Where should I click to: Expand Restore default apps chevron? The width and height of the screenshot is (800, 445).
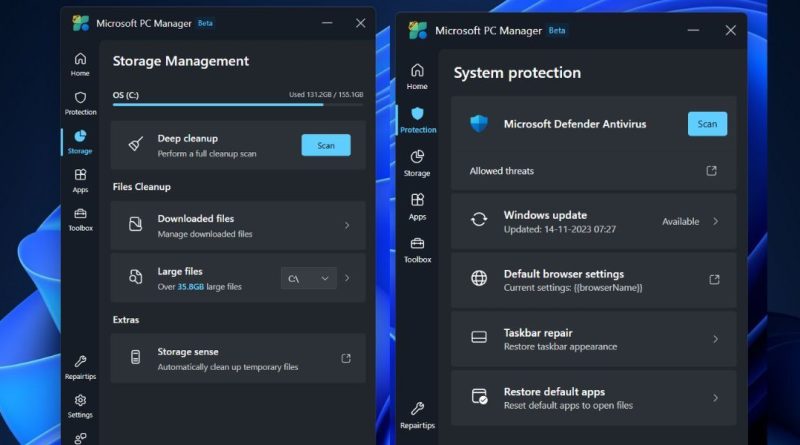pos(715,398)
